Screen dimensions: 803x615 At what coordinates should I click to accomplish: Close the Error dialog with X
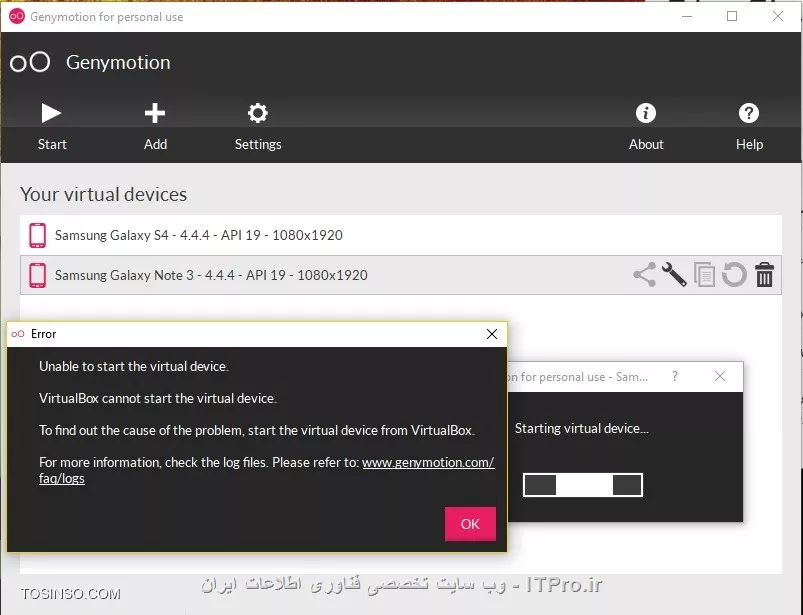(492, 334)
